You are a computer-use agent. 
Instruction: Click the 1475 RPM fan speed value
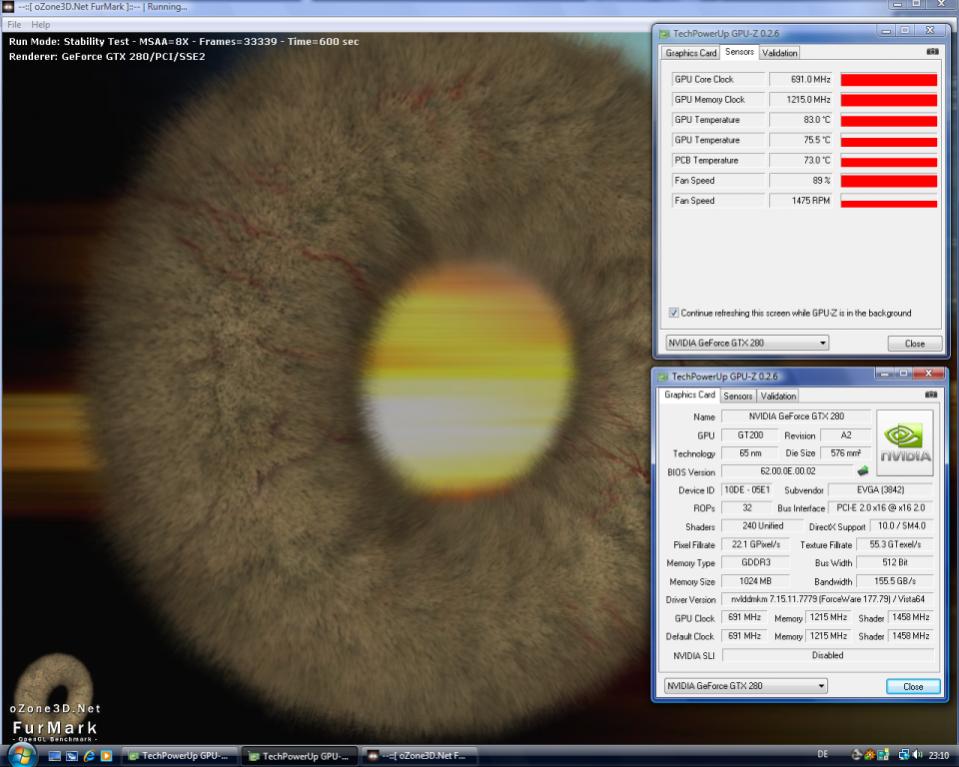[802, 201]
